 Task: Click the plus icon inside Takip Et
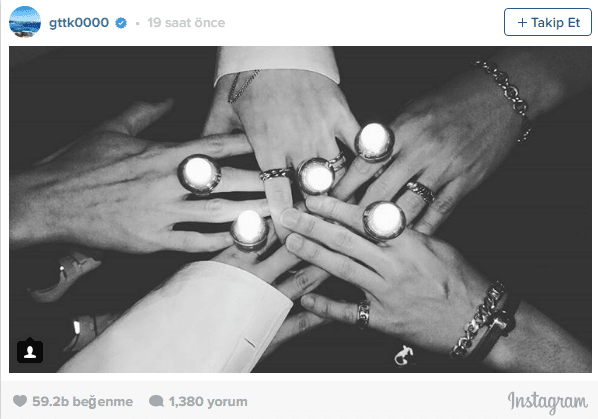click(522, 23)
